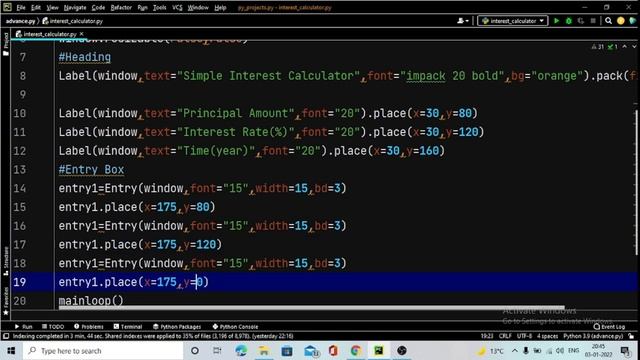Screen dimensions: 640x360
Task: Open Windows Start menu
Action: click(x=11, y=351)
